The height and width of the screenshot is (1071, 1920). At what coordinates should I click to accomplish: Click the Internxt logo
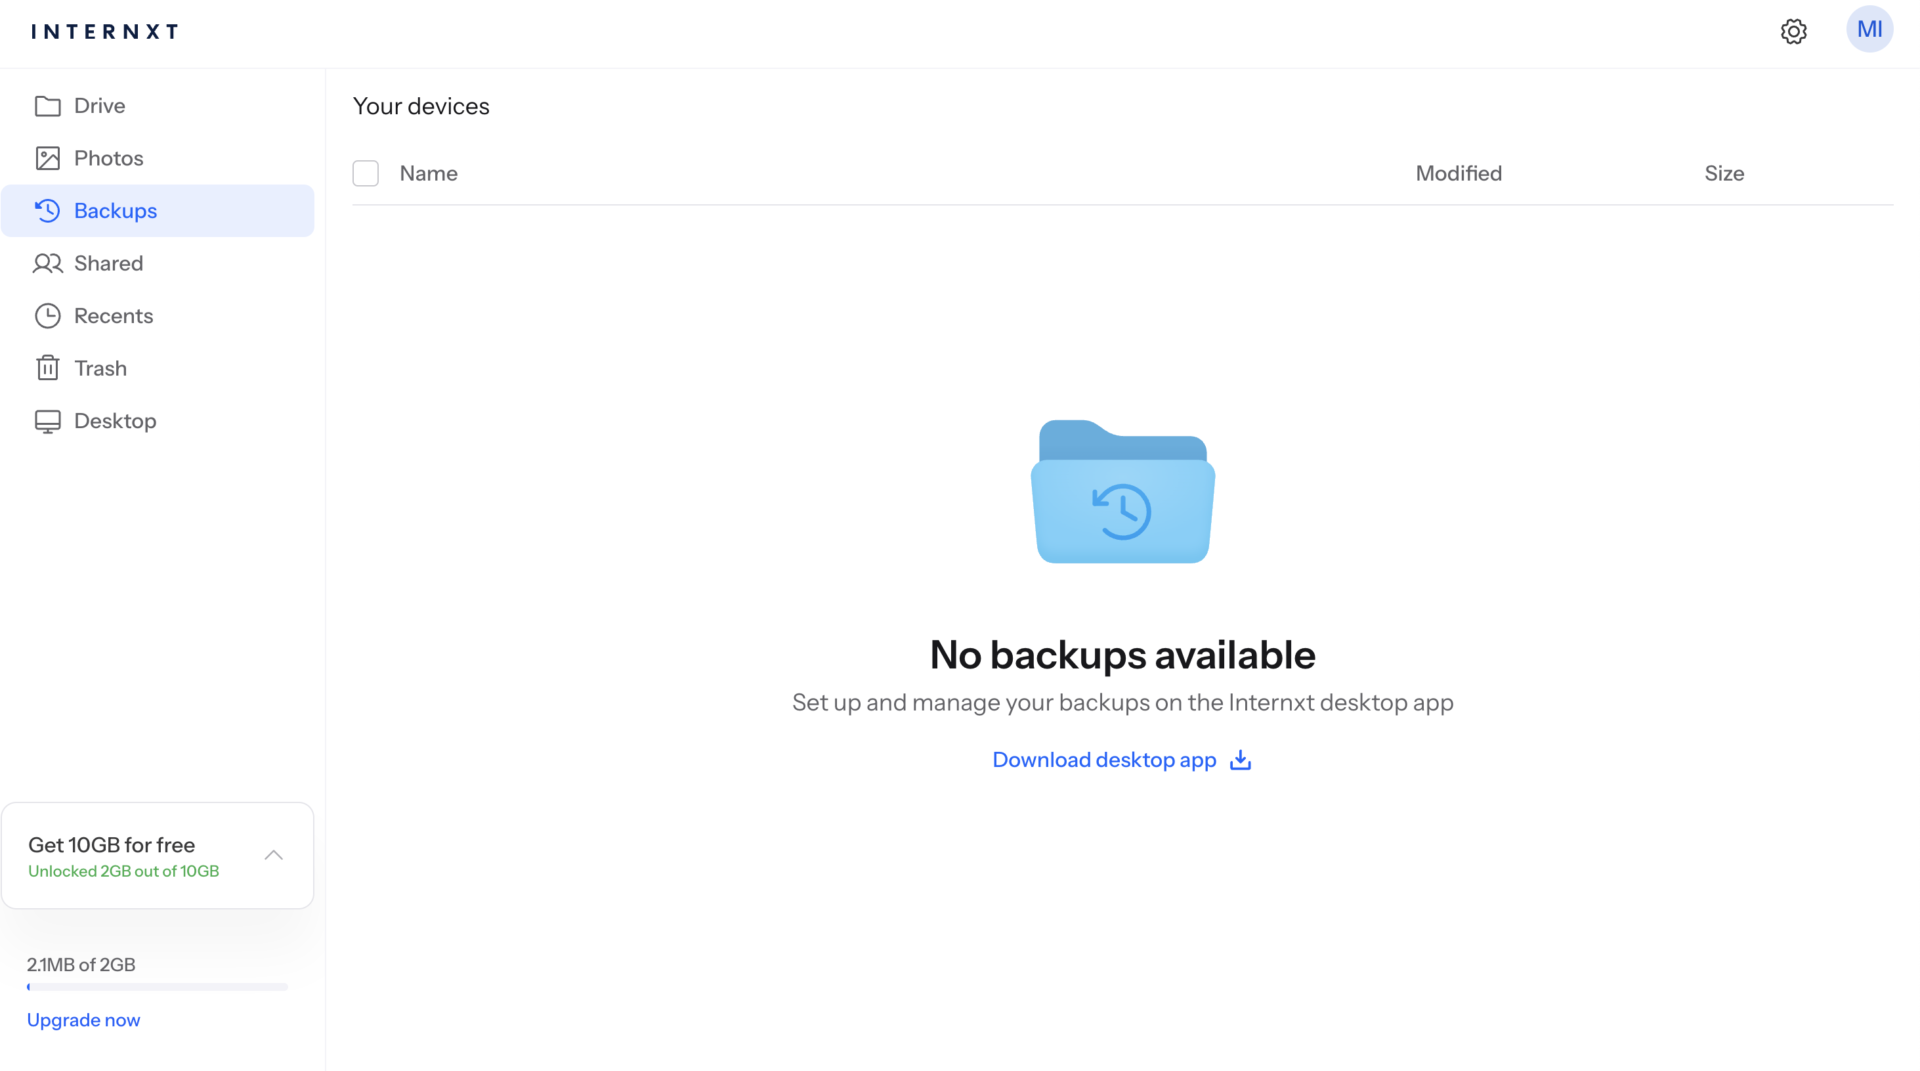(103, 31)
